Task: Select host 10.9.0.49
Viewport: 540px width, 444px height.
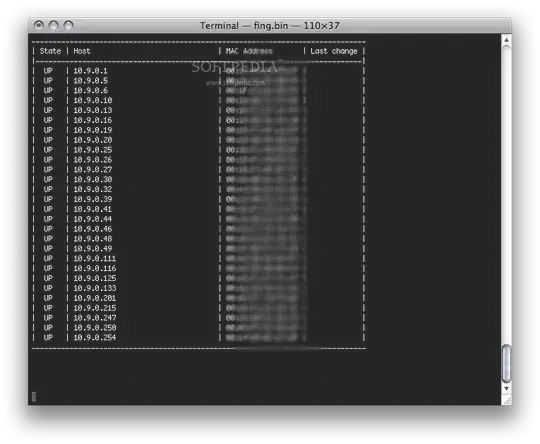Action: [x=93, y=249]
